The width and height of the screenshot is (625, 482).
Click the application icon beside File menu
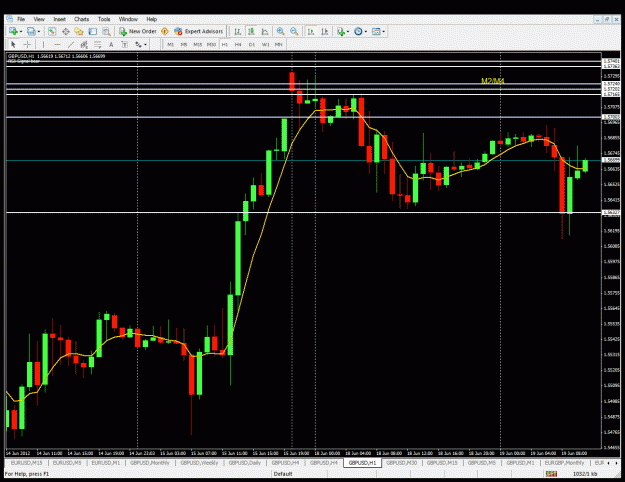point(10,19)
